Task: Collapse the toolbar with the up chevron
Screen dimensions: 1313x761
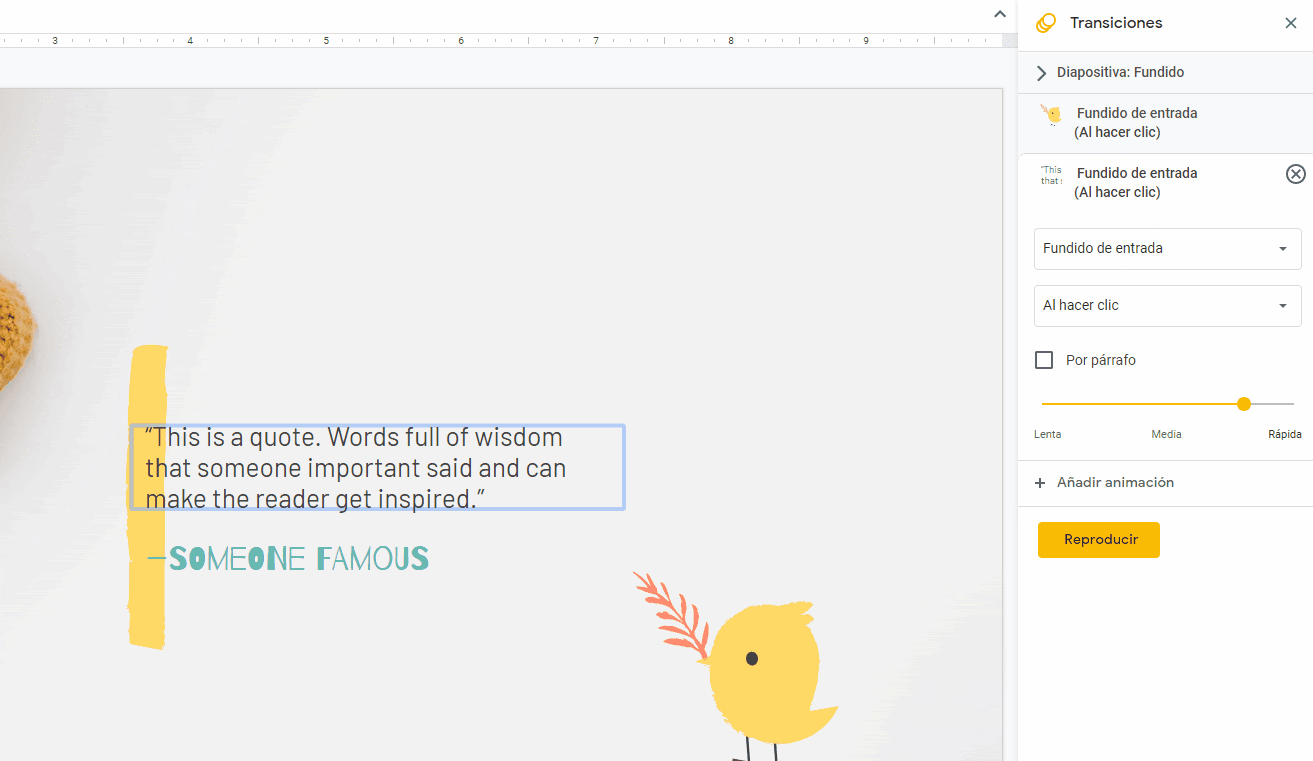Action: 999,14
